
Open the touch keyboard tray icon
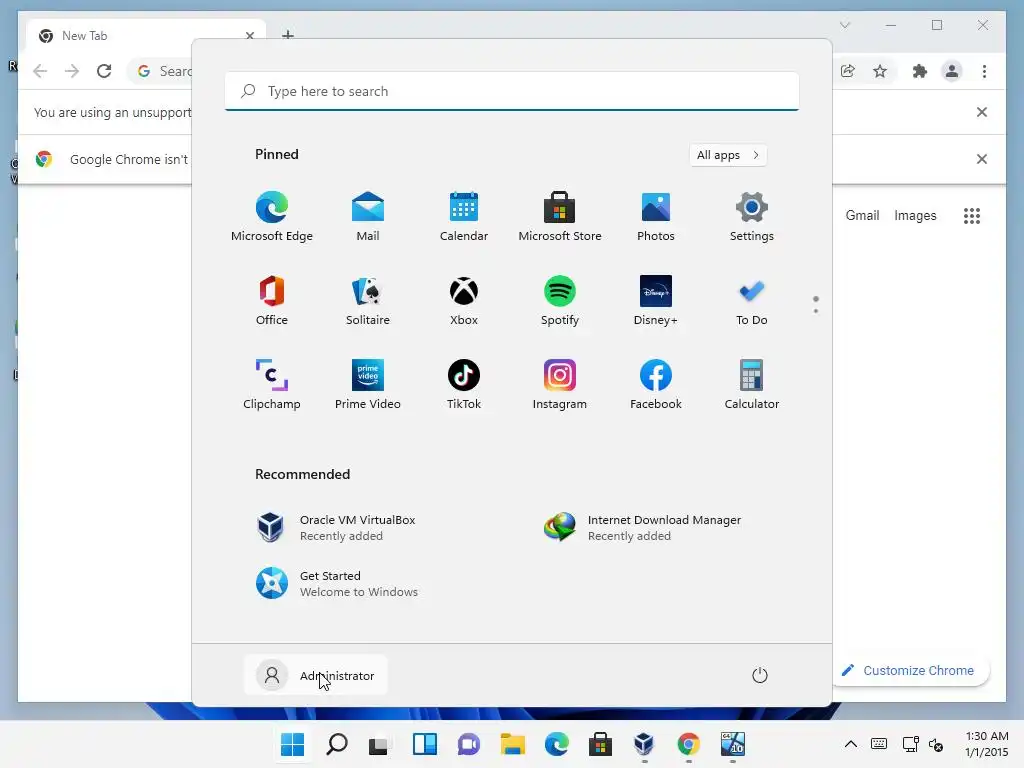[x=879, y=744]
